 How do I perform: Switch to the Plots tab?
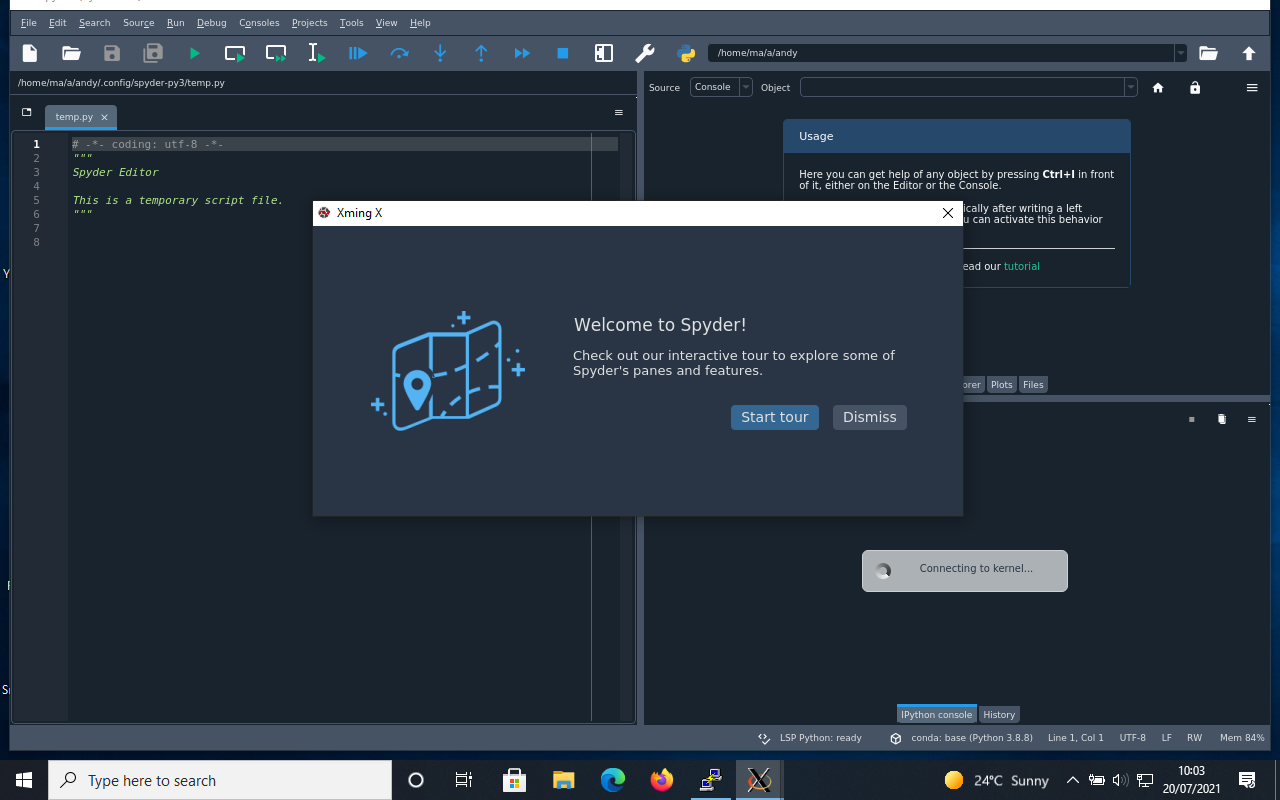point(1002,384)
